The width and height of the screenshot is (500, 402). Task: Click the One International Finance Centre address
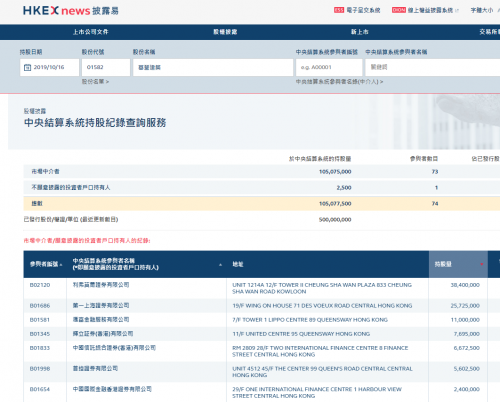(x=317, y=393)
